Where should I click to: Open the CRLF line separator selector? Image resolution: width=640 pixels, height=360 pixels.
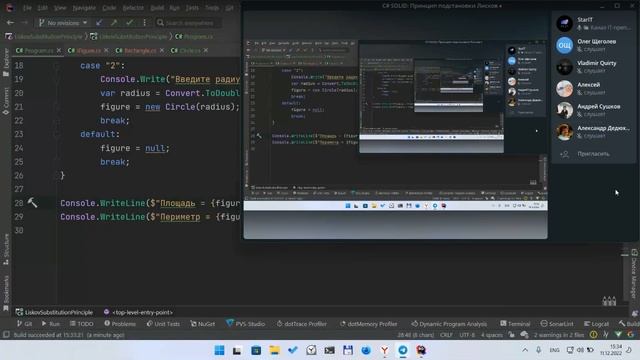coord(446,335)
